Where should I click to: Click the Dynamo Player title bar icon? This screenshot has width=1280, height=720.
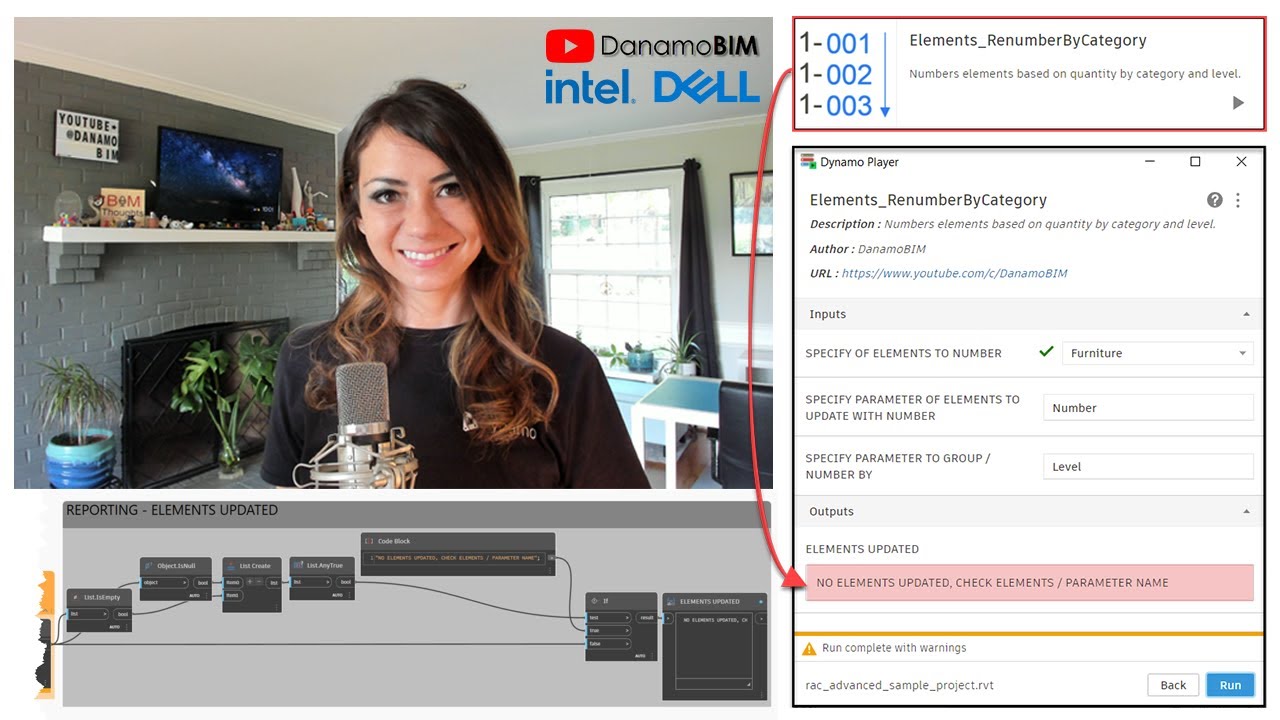(x=807, y=161)
